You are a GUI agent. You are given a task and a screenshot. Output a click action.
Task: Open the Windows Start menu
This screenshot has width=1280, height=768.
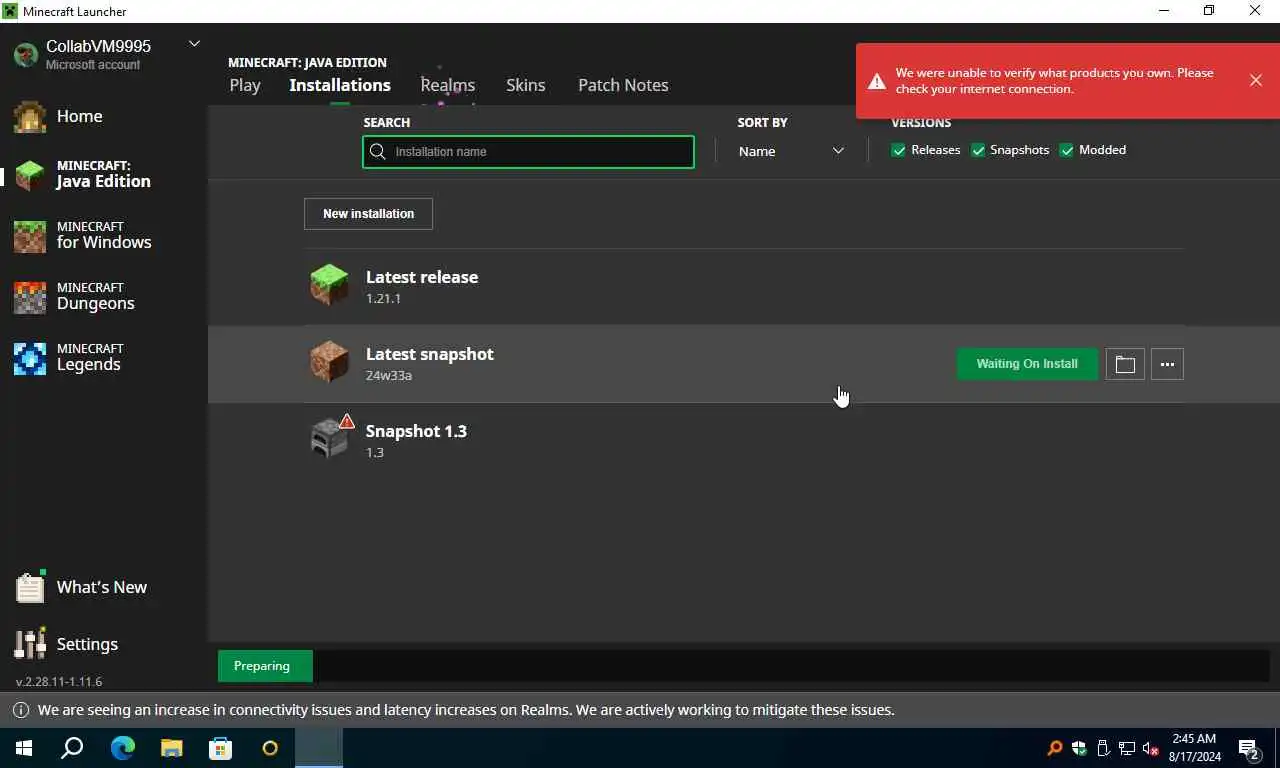[24, 748]
